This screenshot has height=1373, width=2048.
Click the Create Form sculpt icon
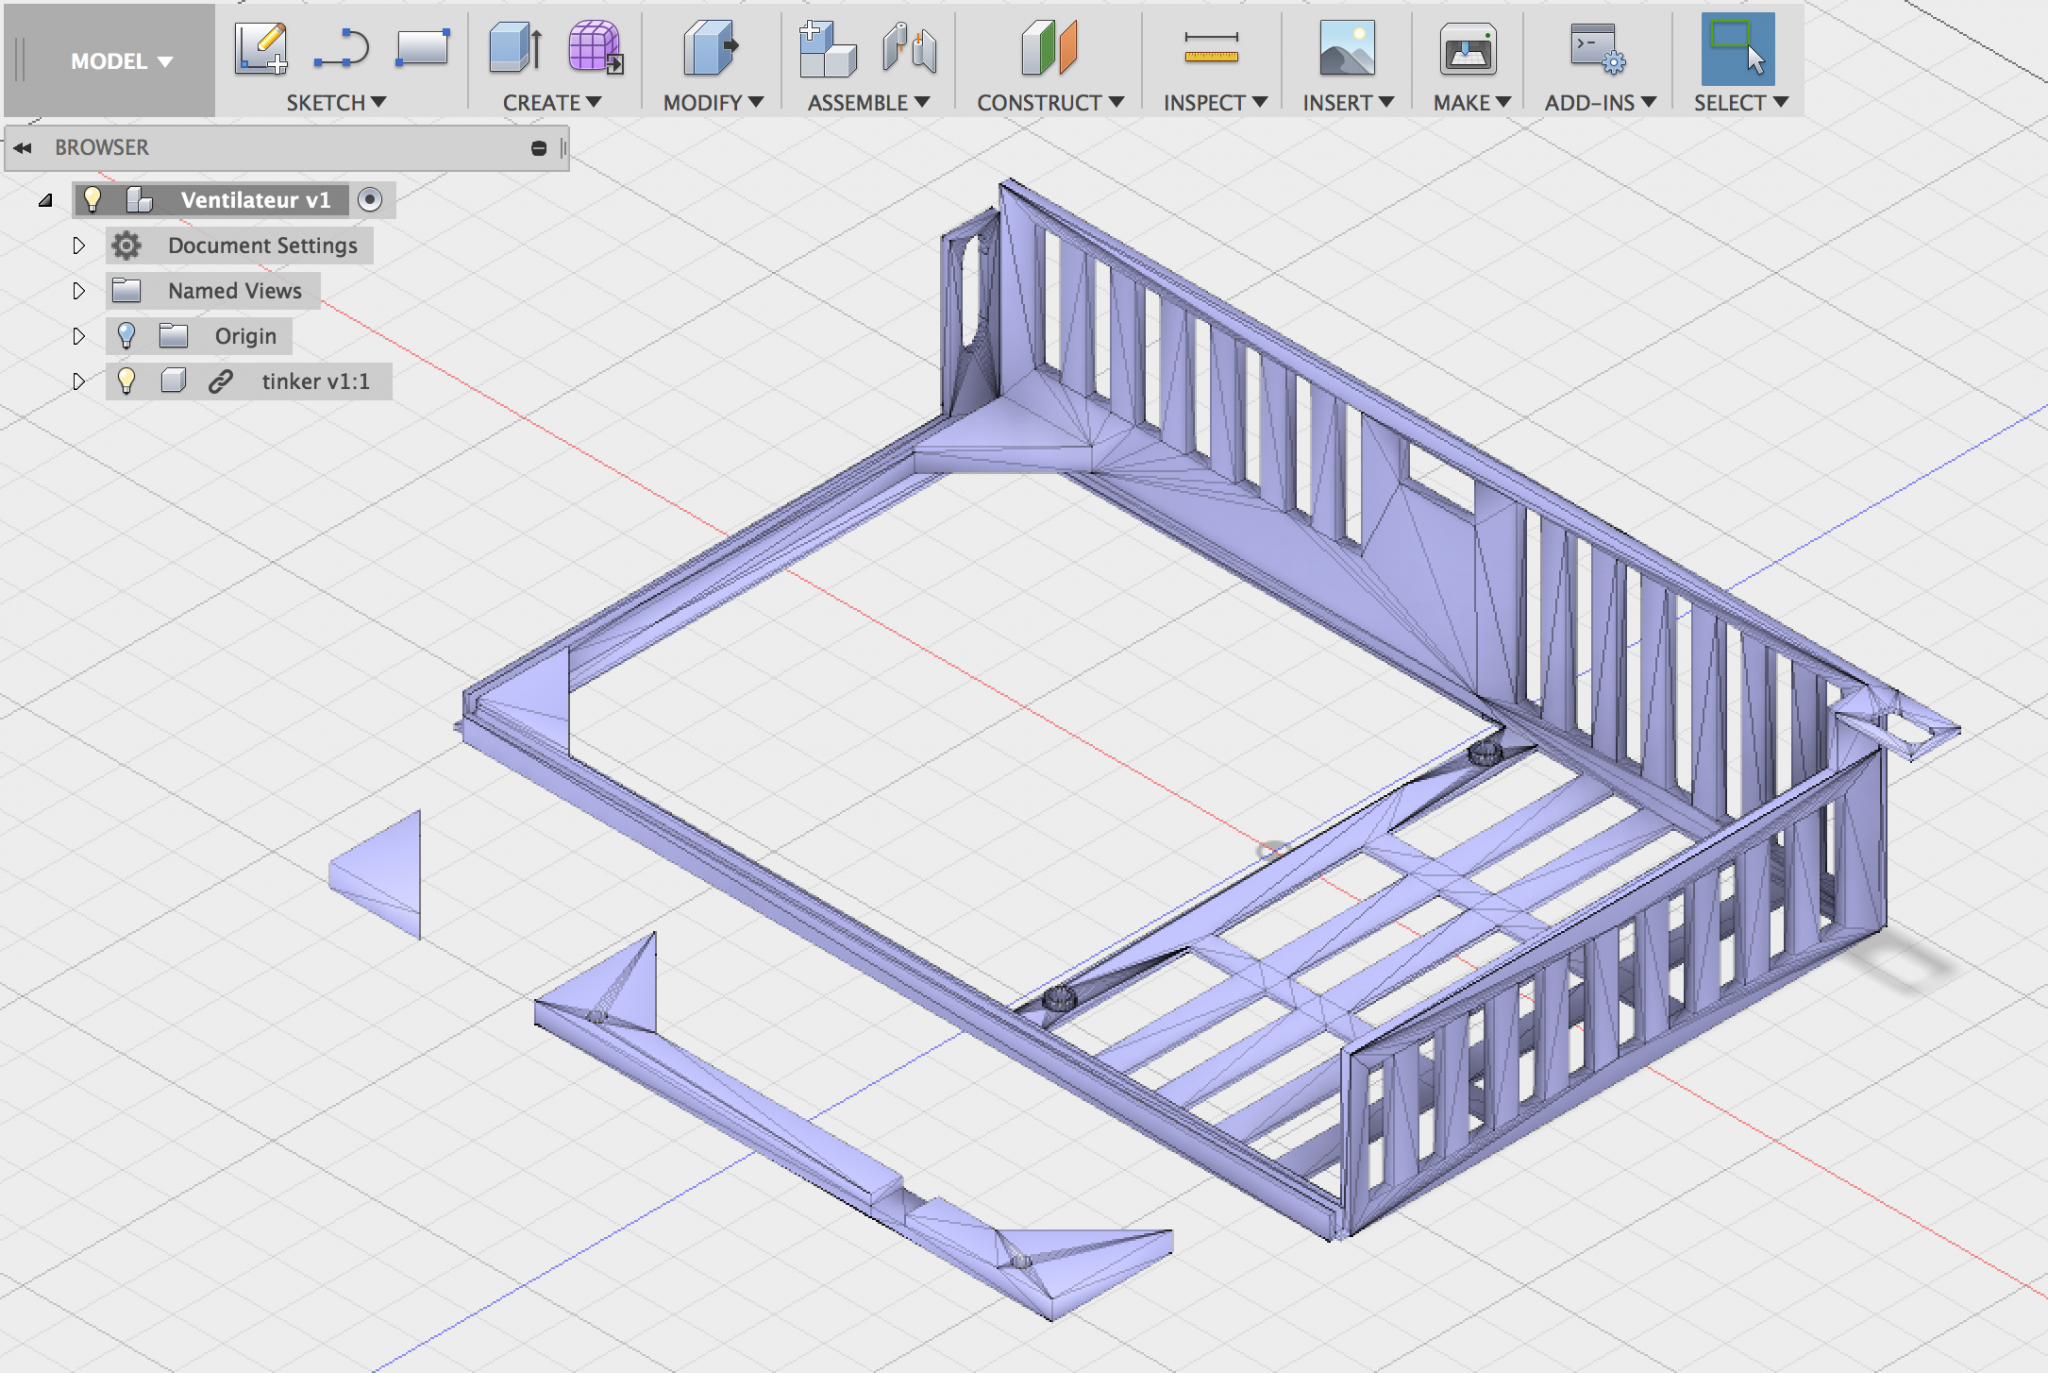[x=595, y=48]
